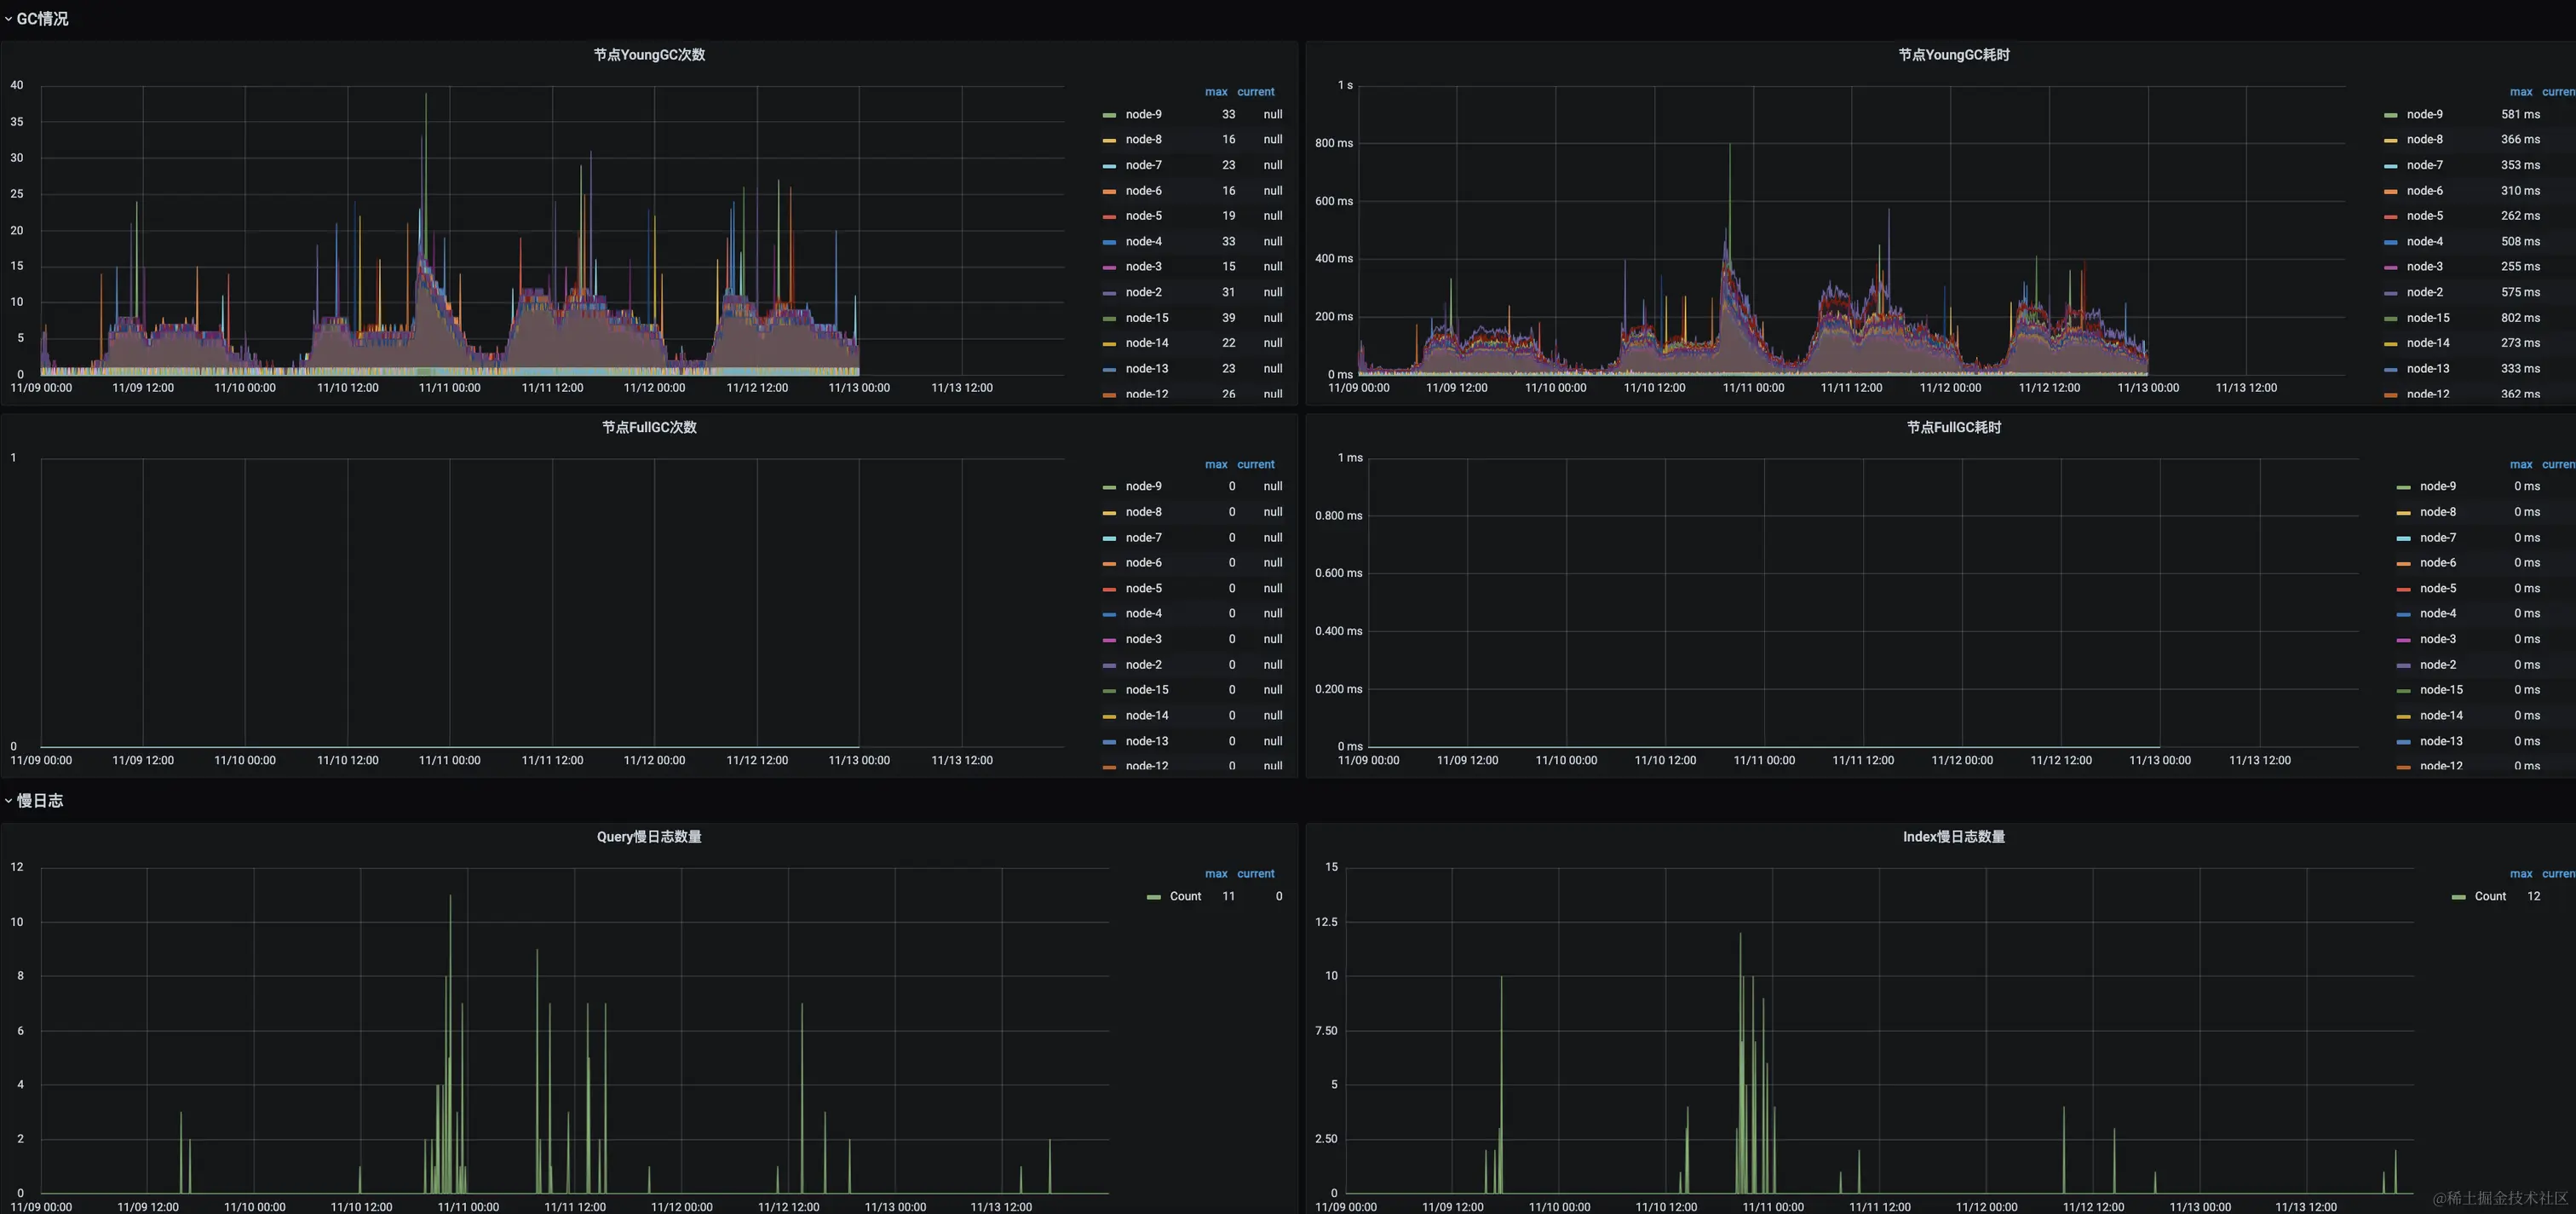Open the 节点YoungGC耗时 panel title menu
2576x1214 pixels.
(1953, 55)
